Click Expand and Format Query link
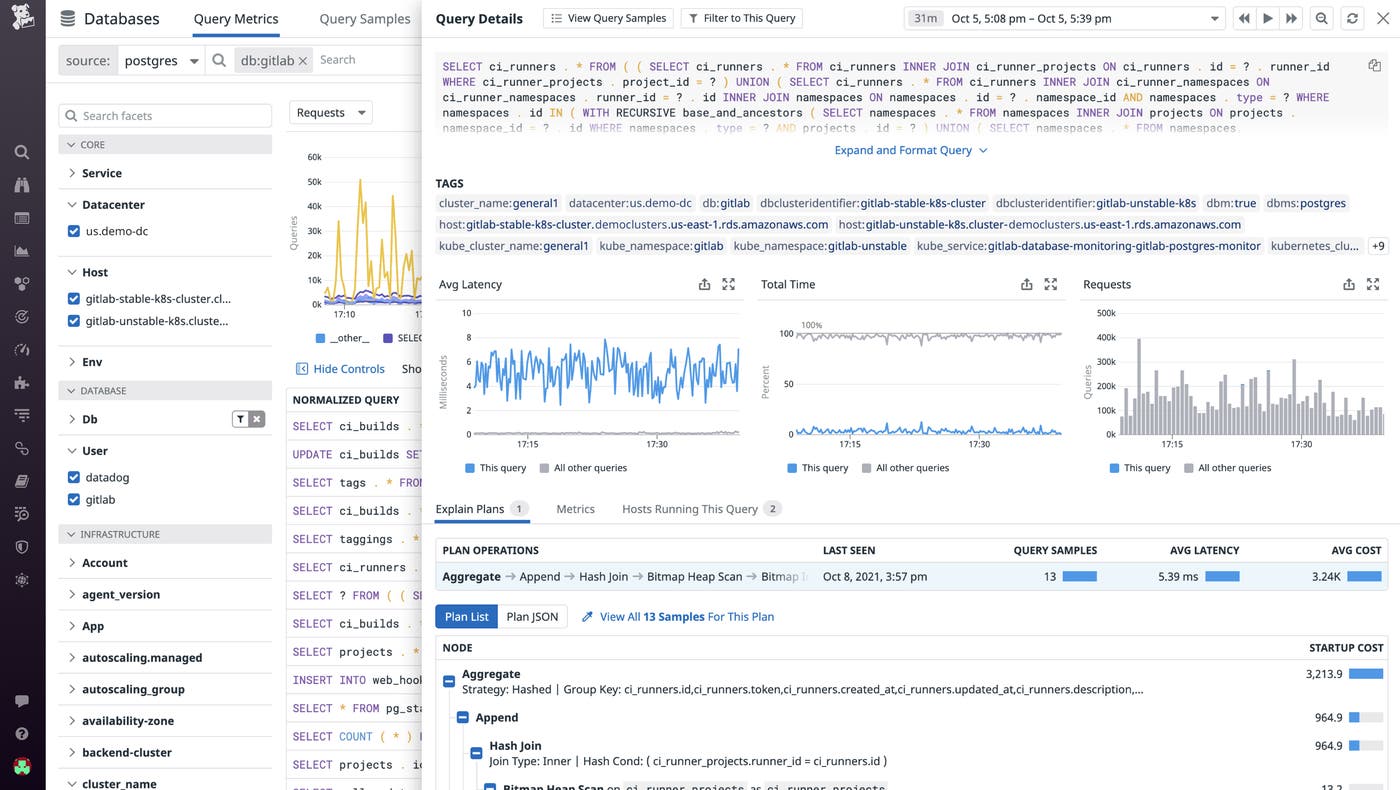Screen dimensions: 1400x790 pyautogui.click(x=903, y=148)
